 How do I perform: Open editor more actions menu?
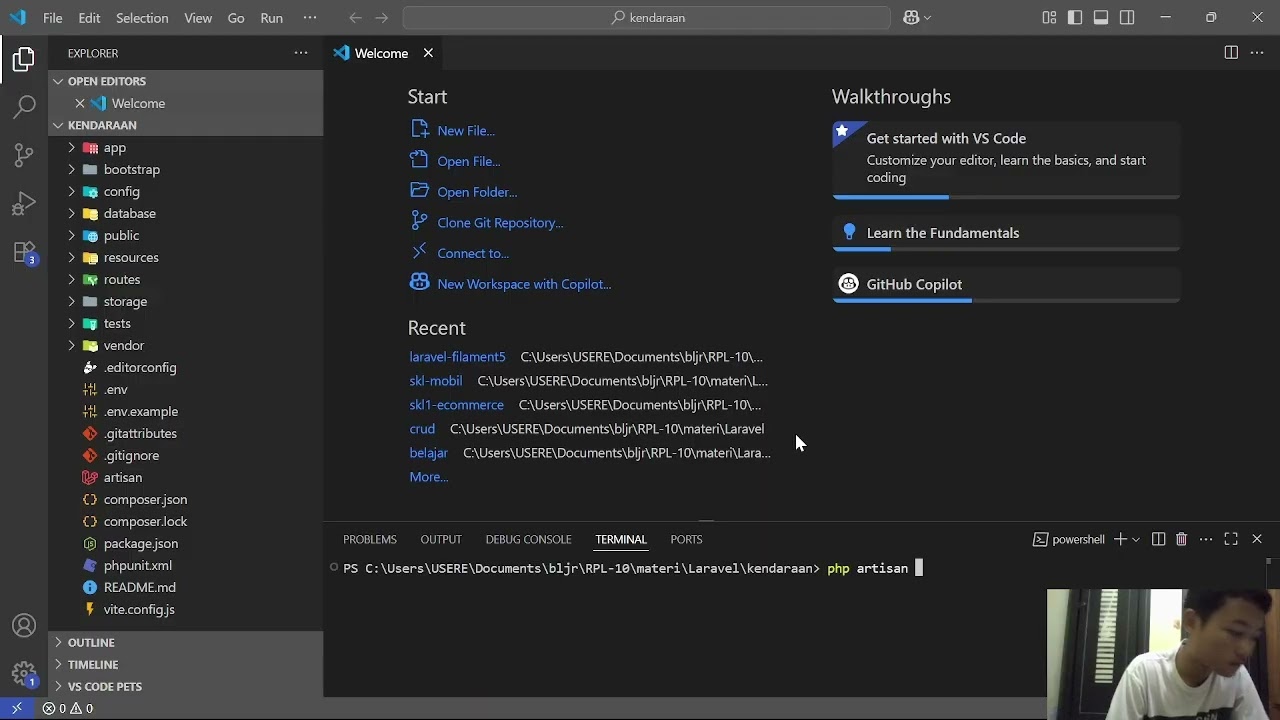(x=1257, y=53)
